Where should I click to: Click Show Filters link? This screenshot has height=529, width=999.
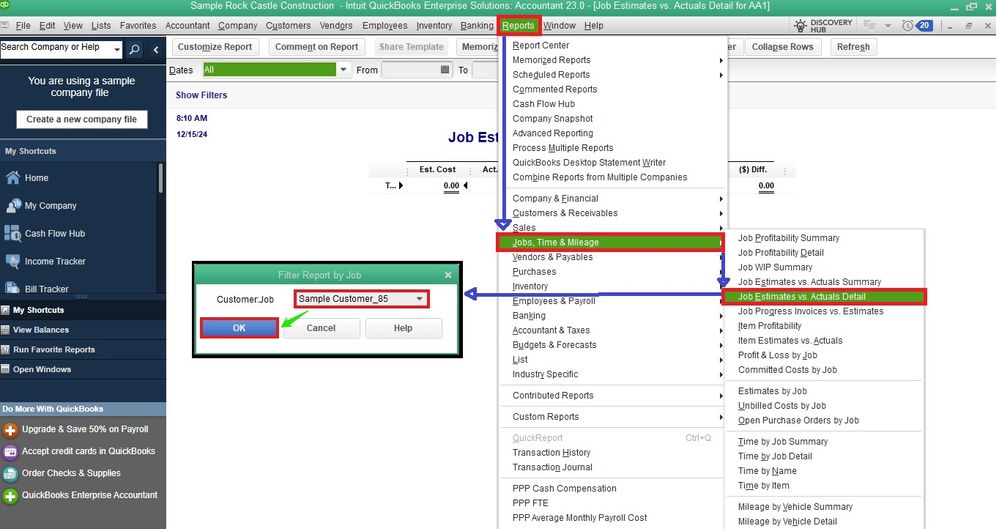click(x=201, y=95)
